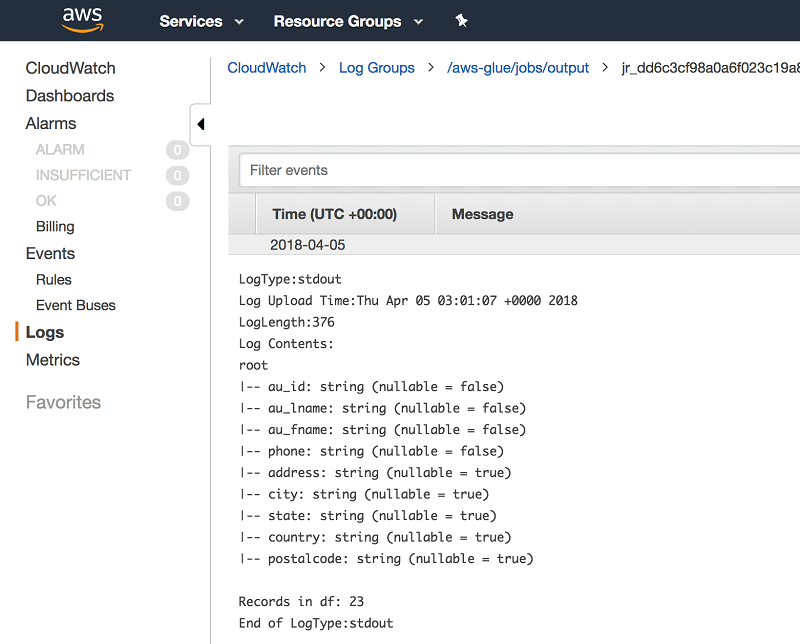Click the jr_dd6c3cf98a0a6f023c19 log stream name
The height and width of the screenshot is (644, 800).
point(710,68)
